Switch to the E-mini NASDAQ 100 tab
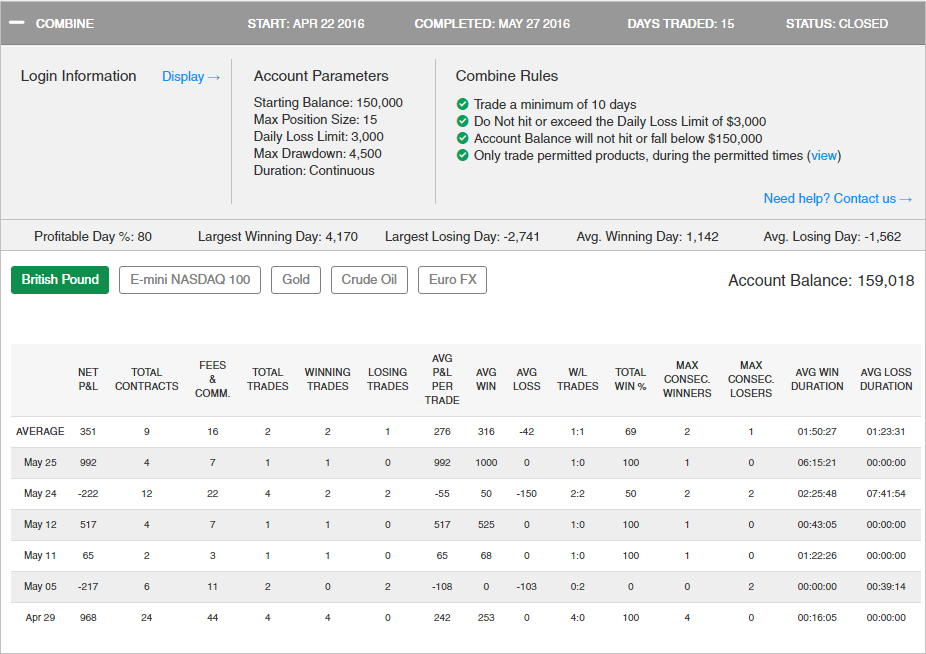 [190, 279]
